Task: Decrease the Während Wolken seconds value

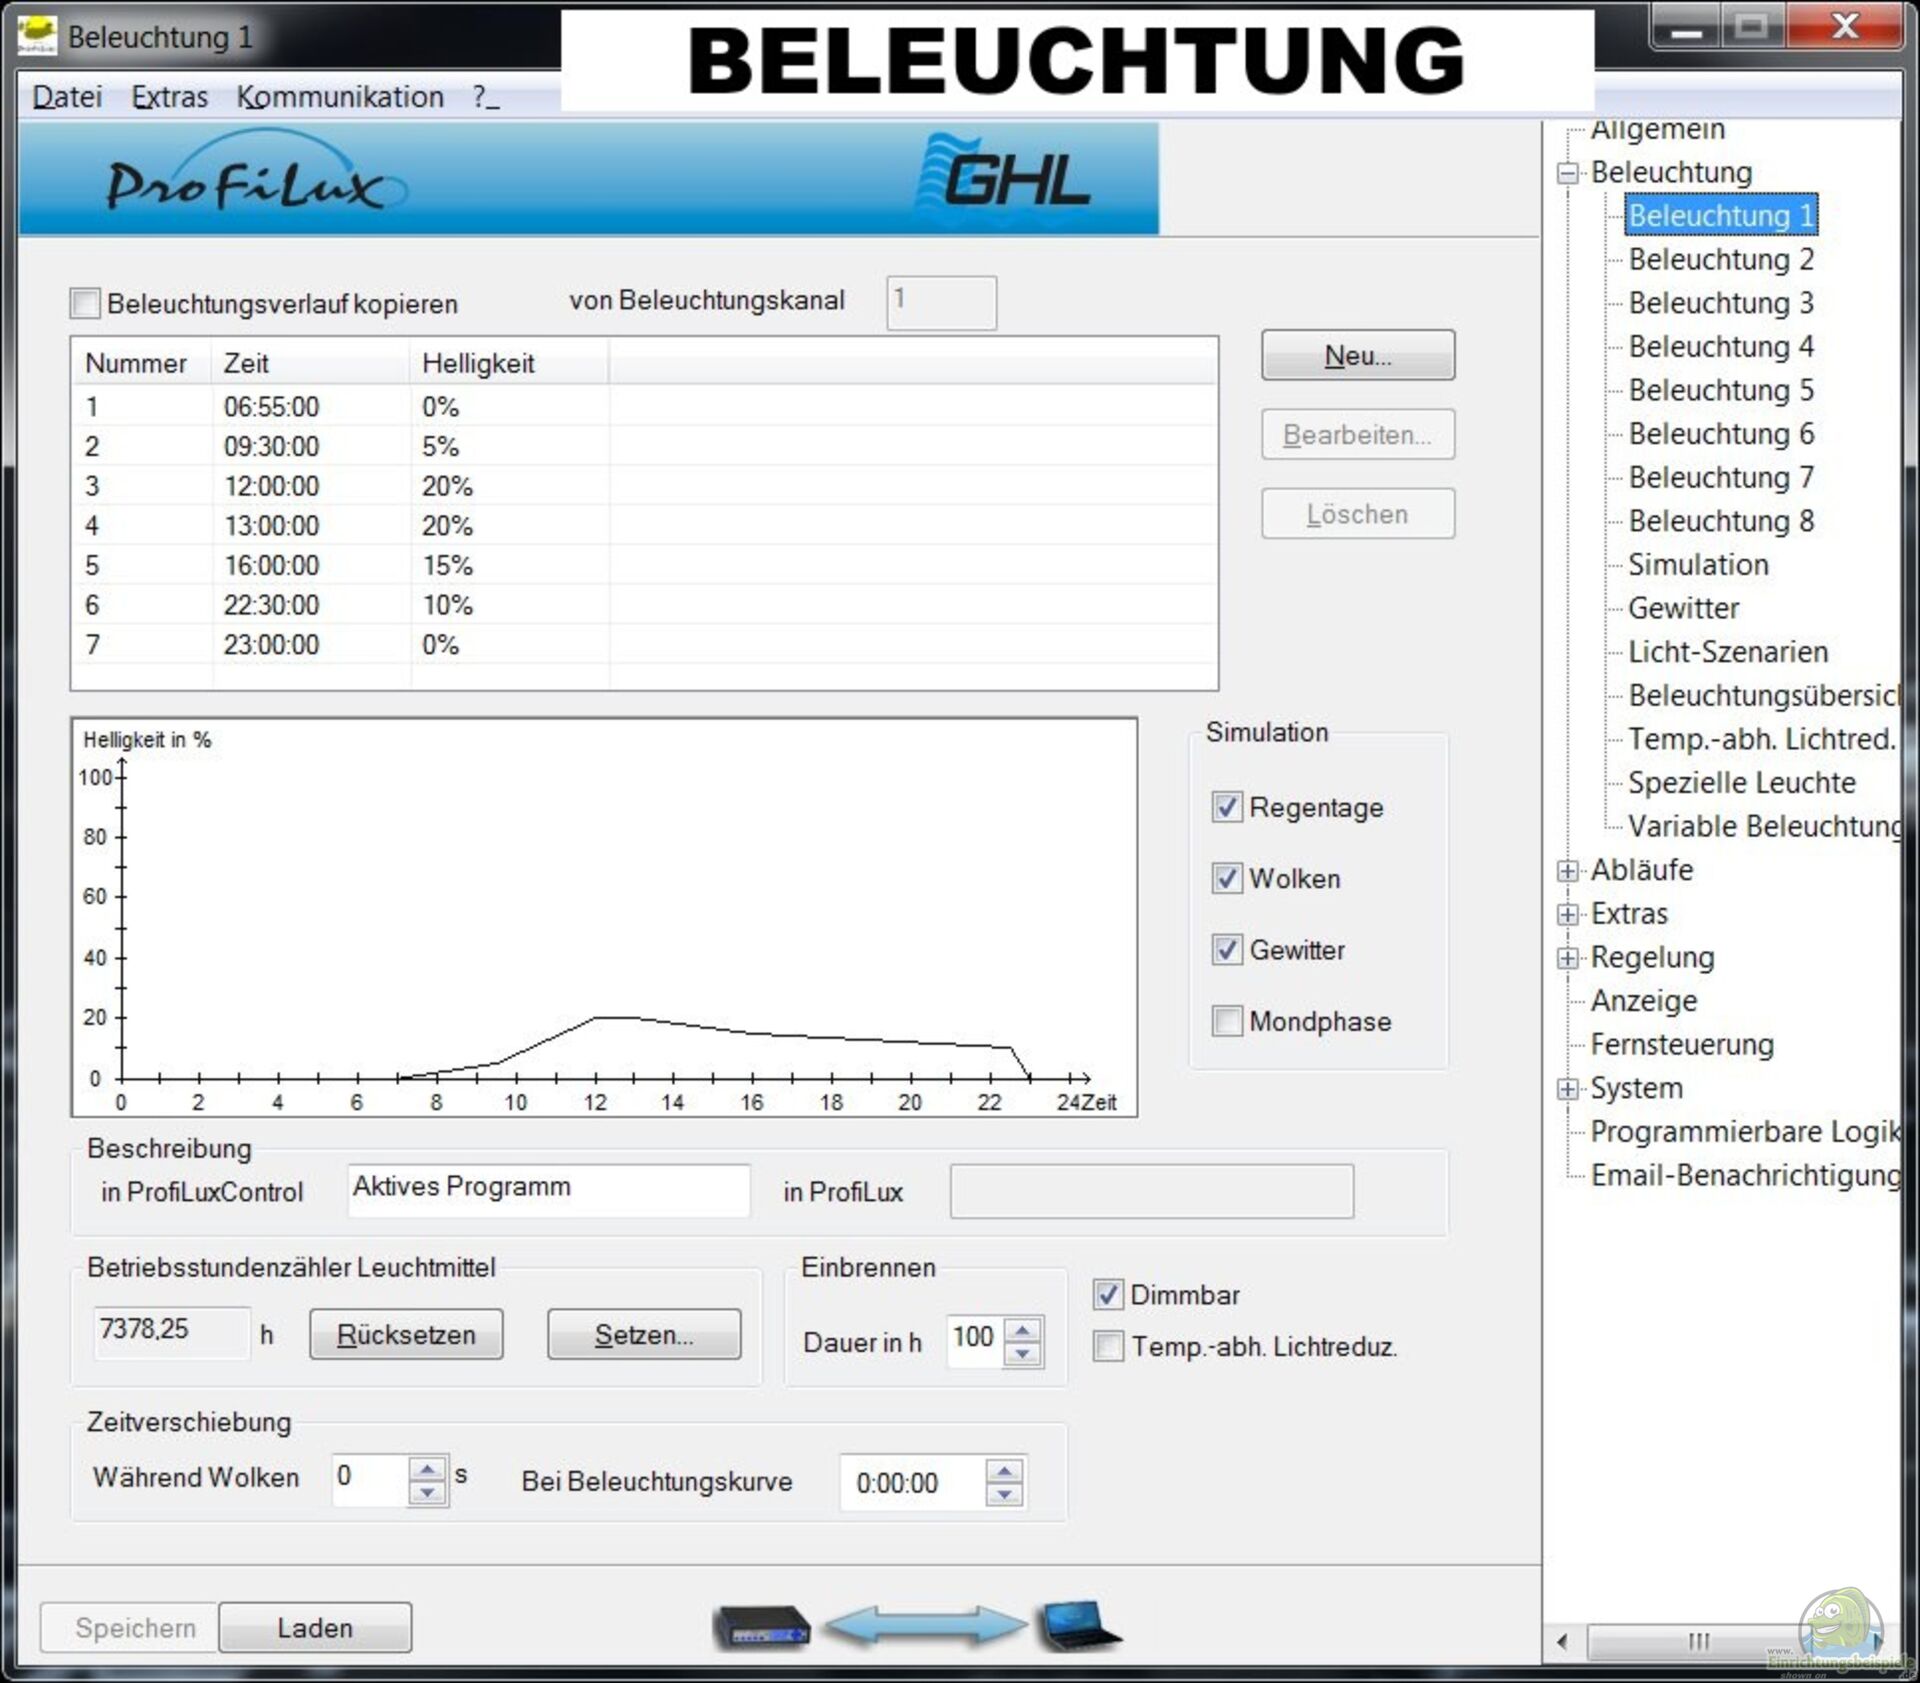Action: coord(427,1493)
